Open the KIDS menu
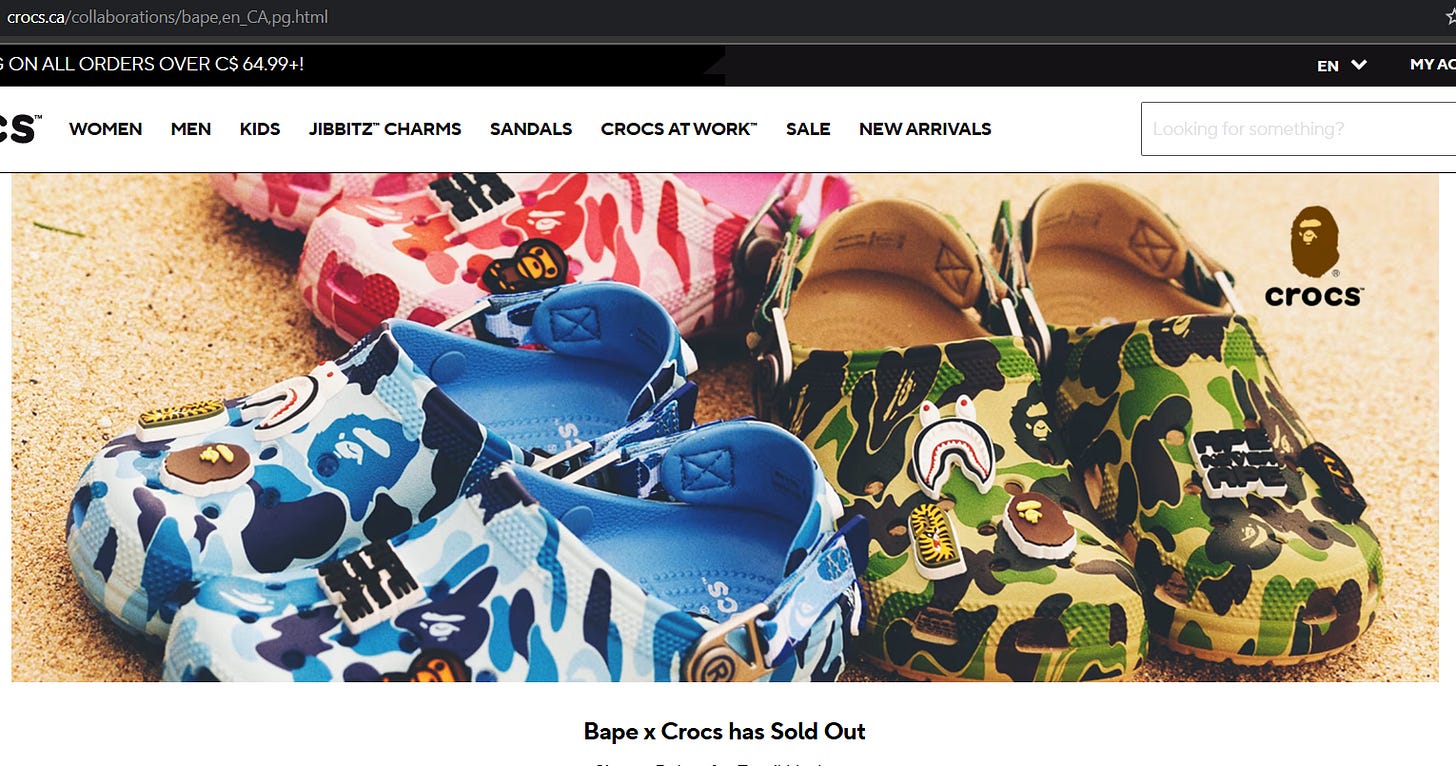Viewport: 1456px width, 766px height. [260, 129]
